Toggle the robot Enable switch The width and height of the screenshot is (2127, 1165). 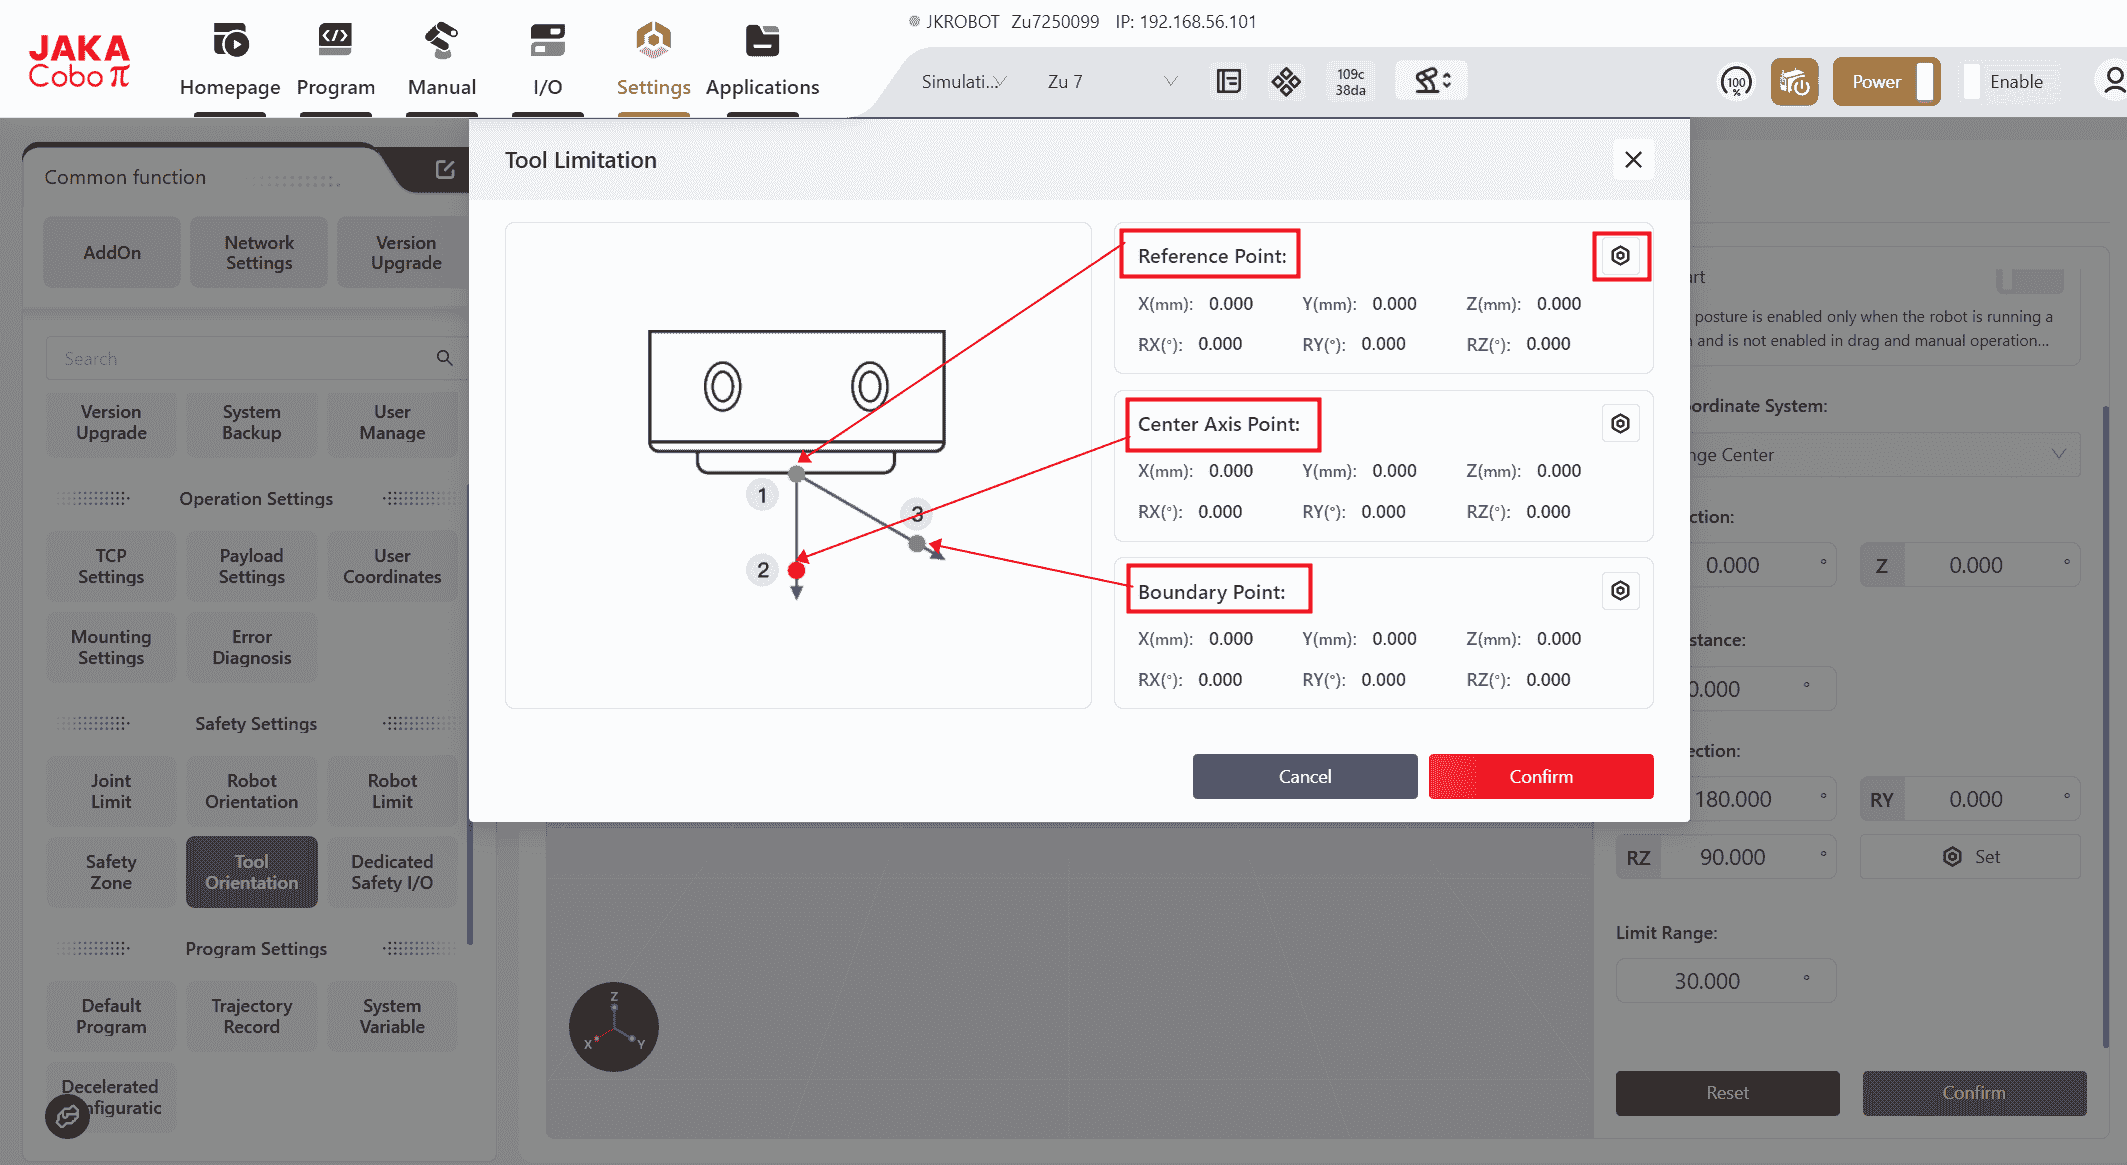2003,82
